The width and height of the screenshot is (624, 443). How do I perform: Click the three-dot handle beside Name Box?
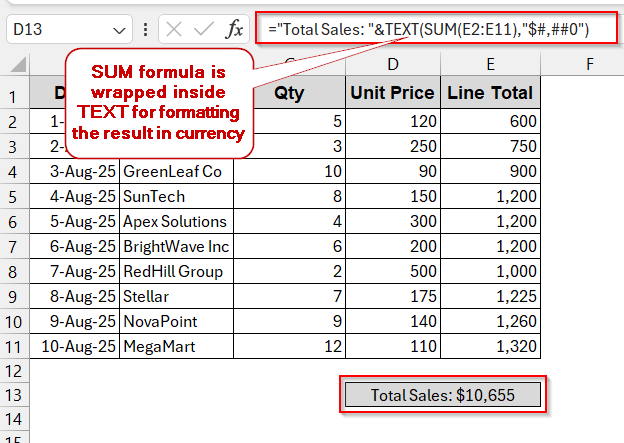142,30
